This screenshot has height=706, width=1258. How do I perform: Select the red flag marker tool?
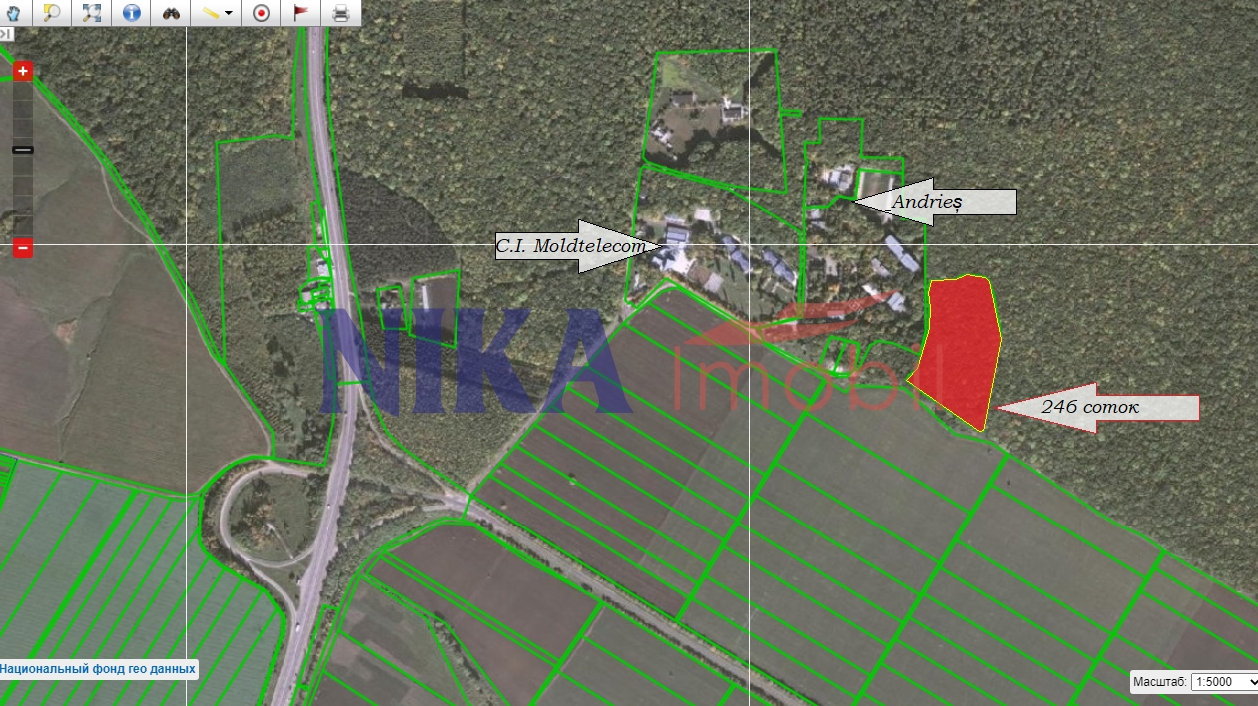300,13
